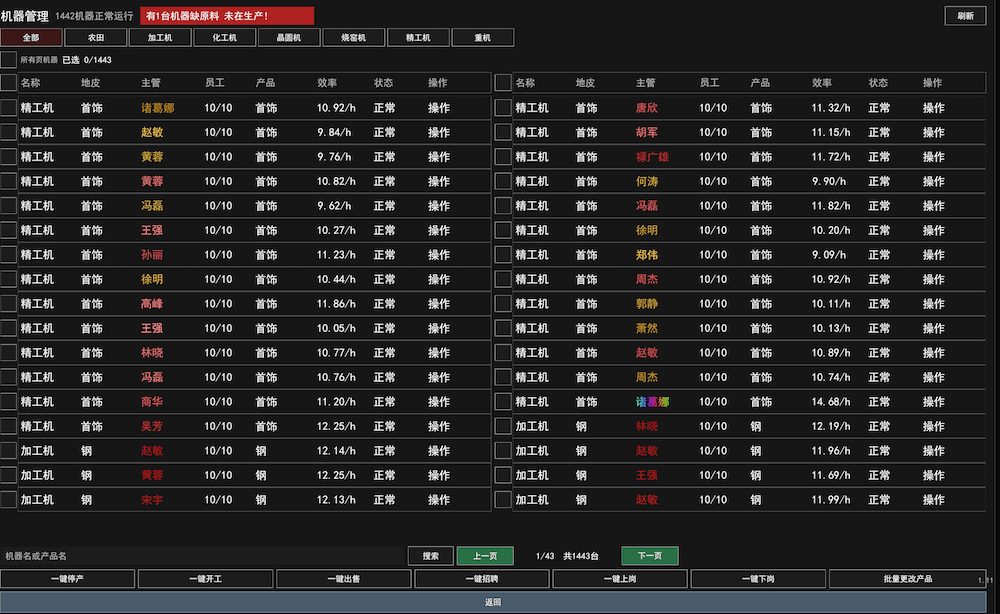Check the 禄广雄 11.72/h row checkbox

pyautogui.click(x=503, y=157)
